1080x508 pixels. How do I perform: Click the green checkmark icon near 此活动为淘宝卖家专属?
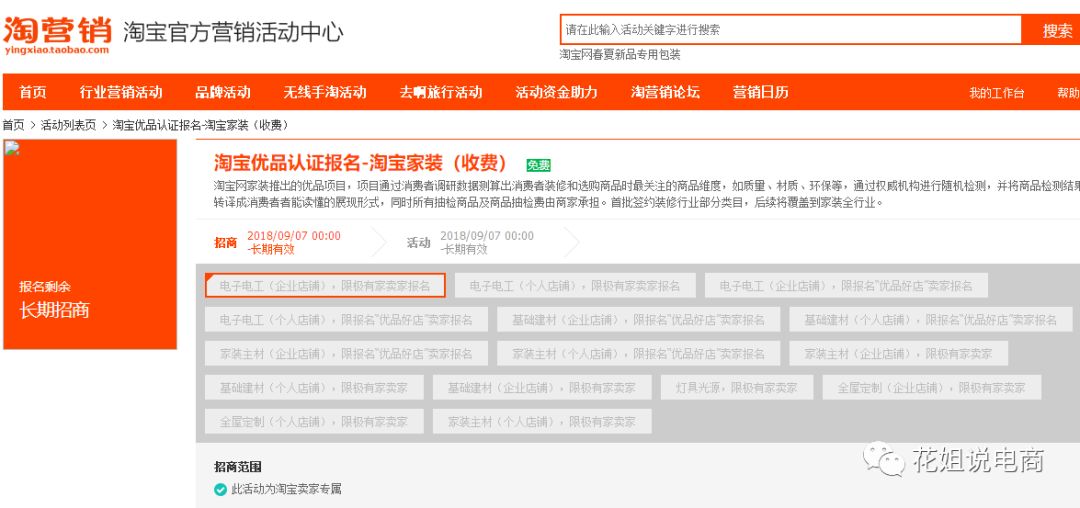pyautogui.click(x=220, y=489)
